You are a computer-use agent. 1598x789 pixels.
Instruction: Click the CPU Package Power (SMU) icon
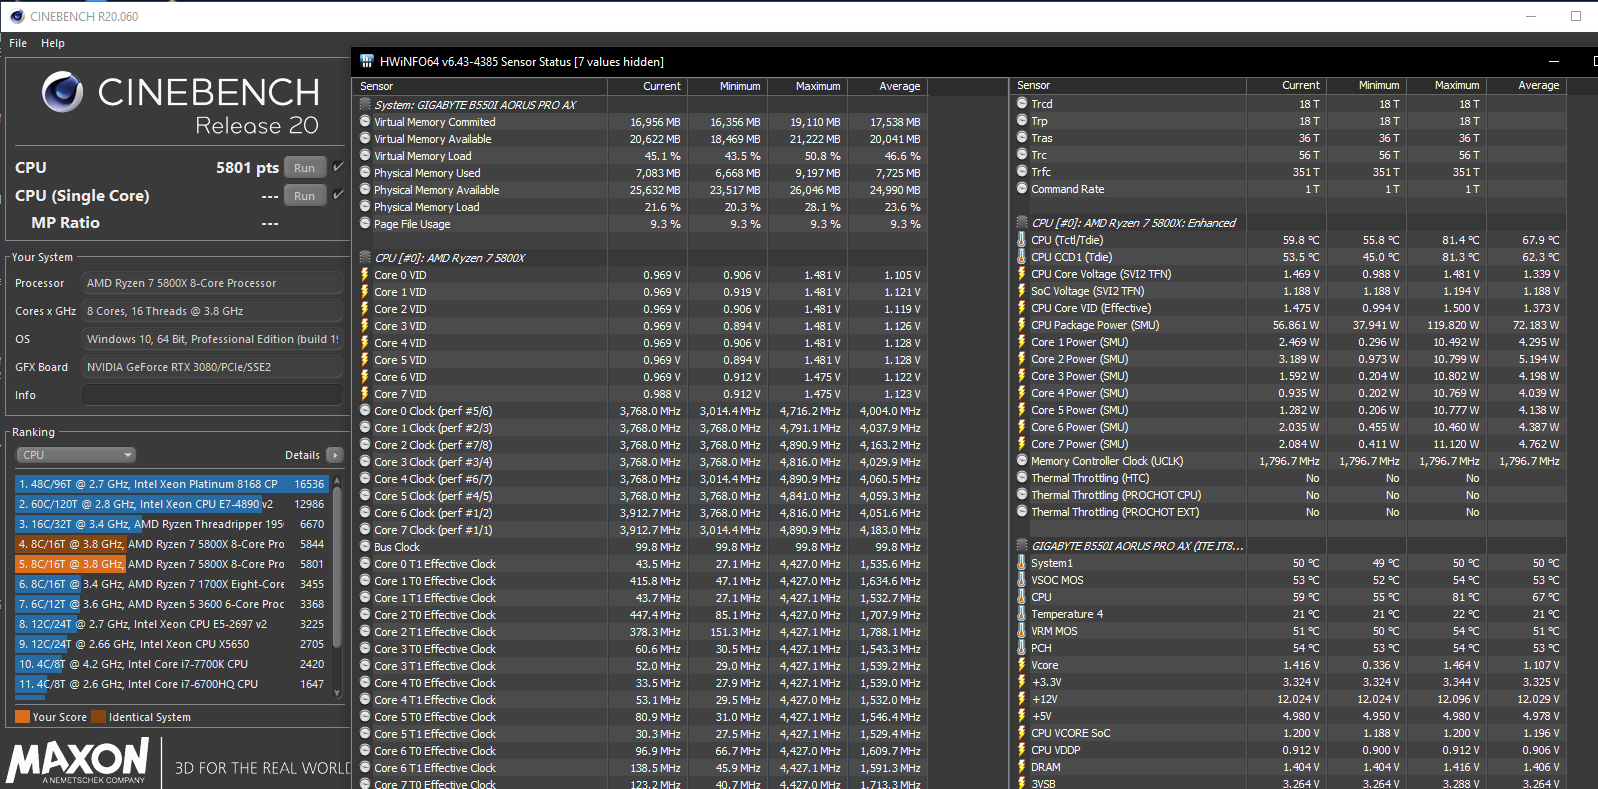point(1022,325)
